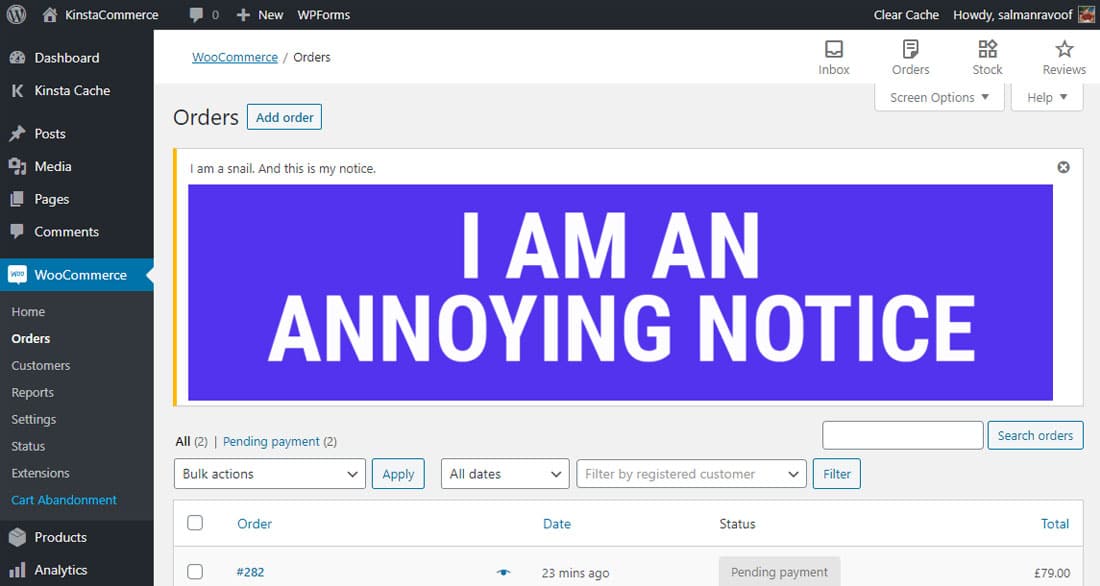Open Cart Abandonment from the sidebar menu
The image size is (1100, 586).
pos(63,500)
